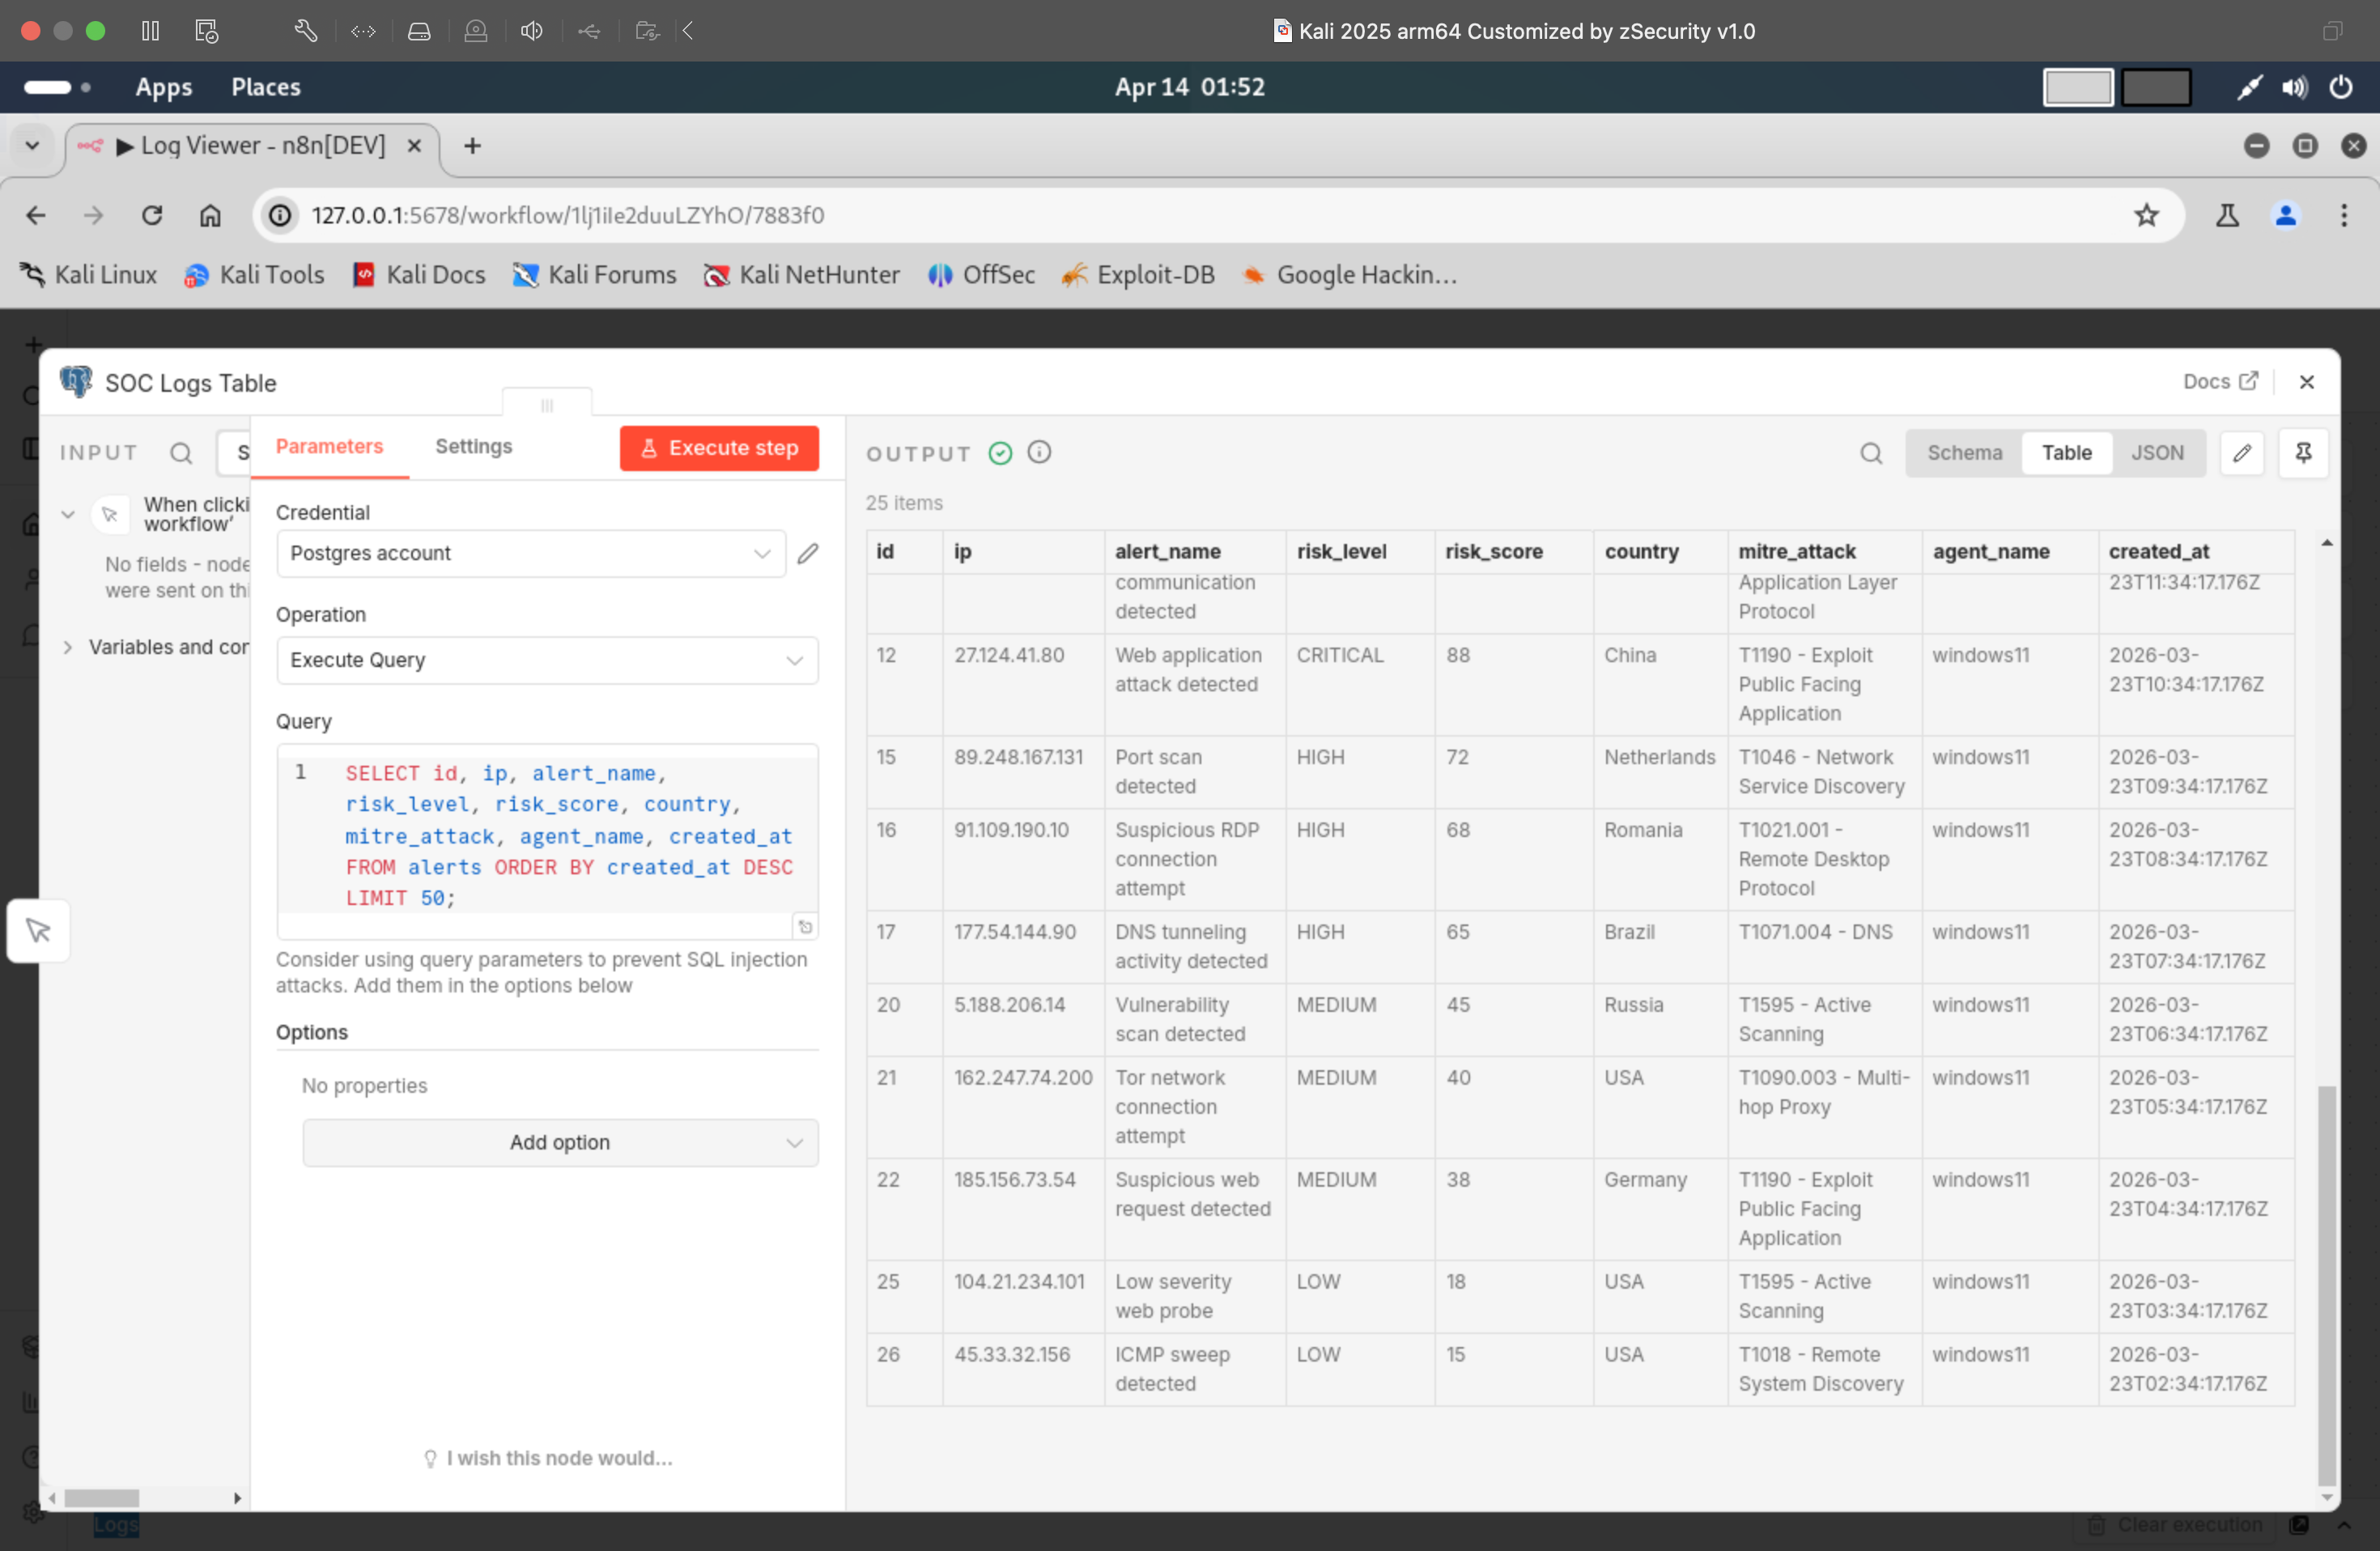Open the search icon in OUTPUT panel
The height and width of the screenshot is (1551, 2380).
pos(1871,453)
